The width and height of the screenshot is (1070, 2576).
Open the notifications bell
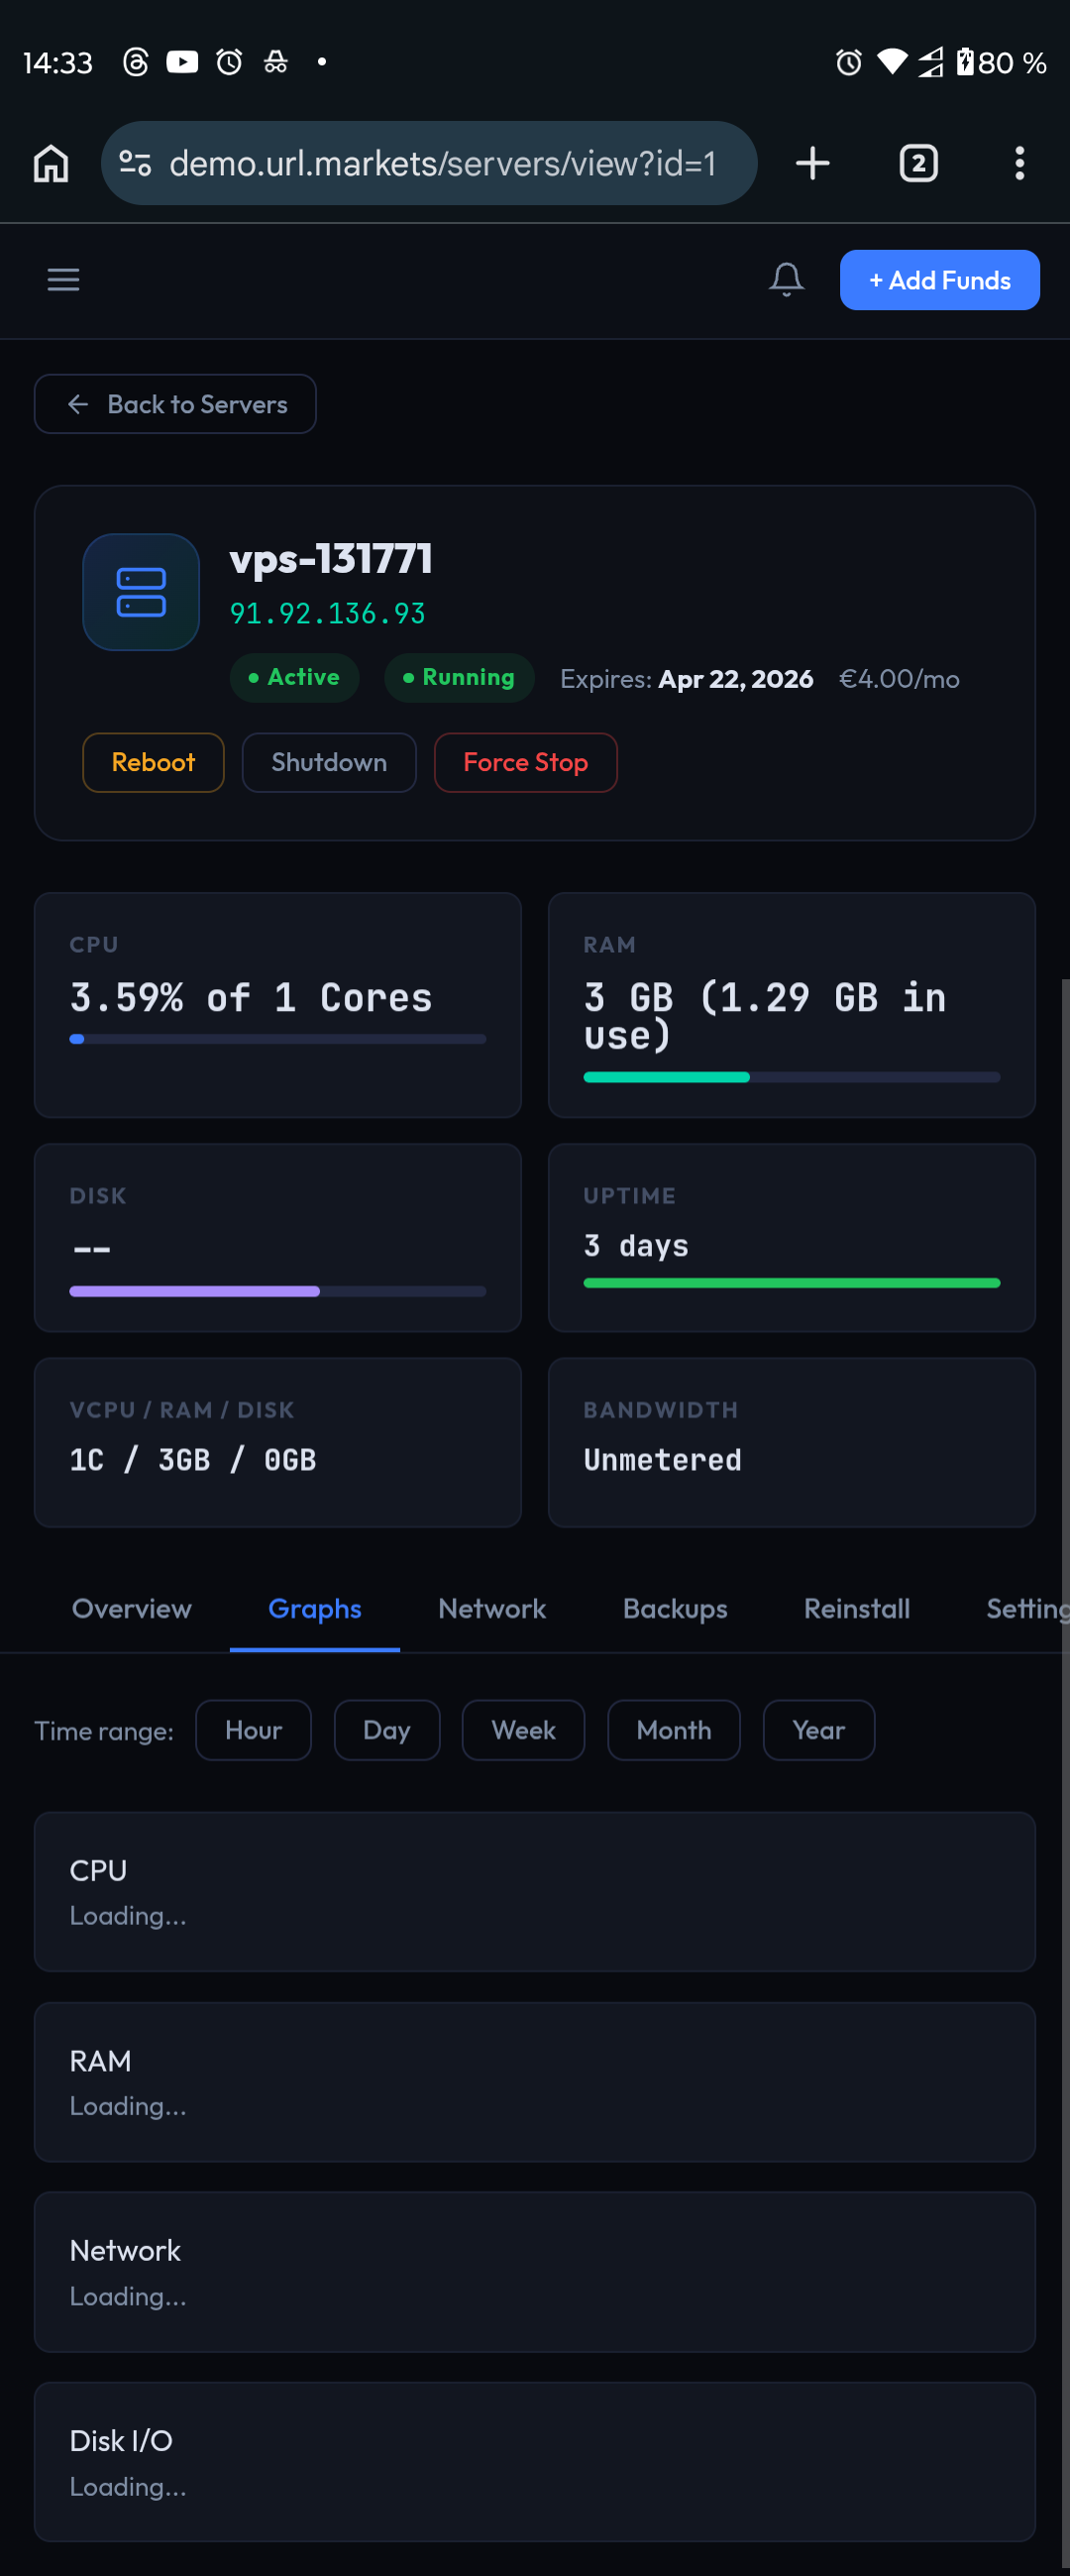click(786, 280)
